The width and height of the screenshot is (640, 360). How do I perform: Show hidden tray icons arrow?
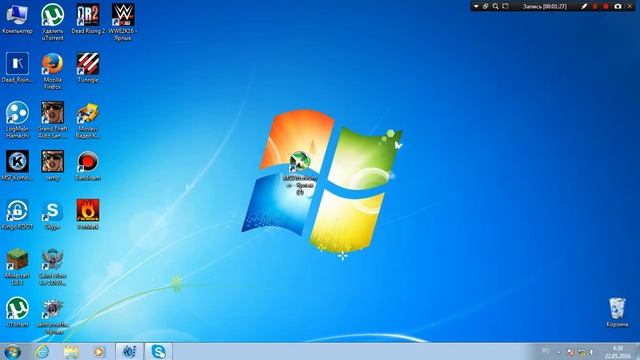tap(559, 352)
